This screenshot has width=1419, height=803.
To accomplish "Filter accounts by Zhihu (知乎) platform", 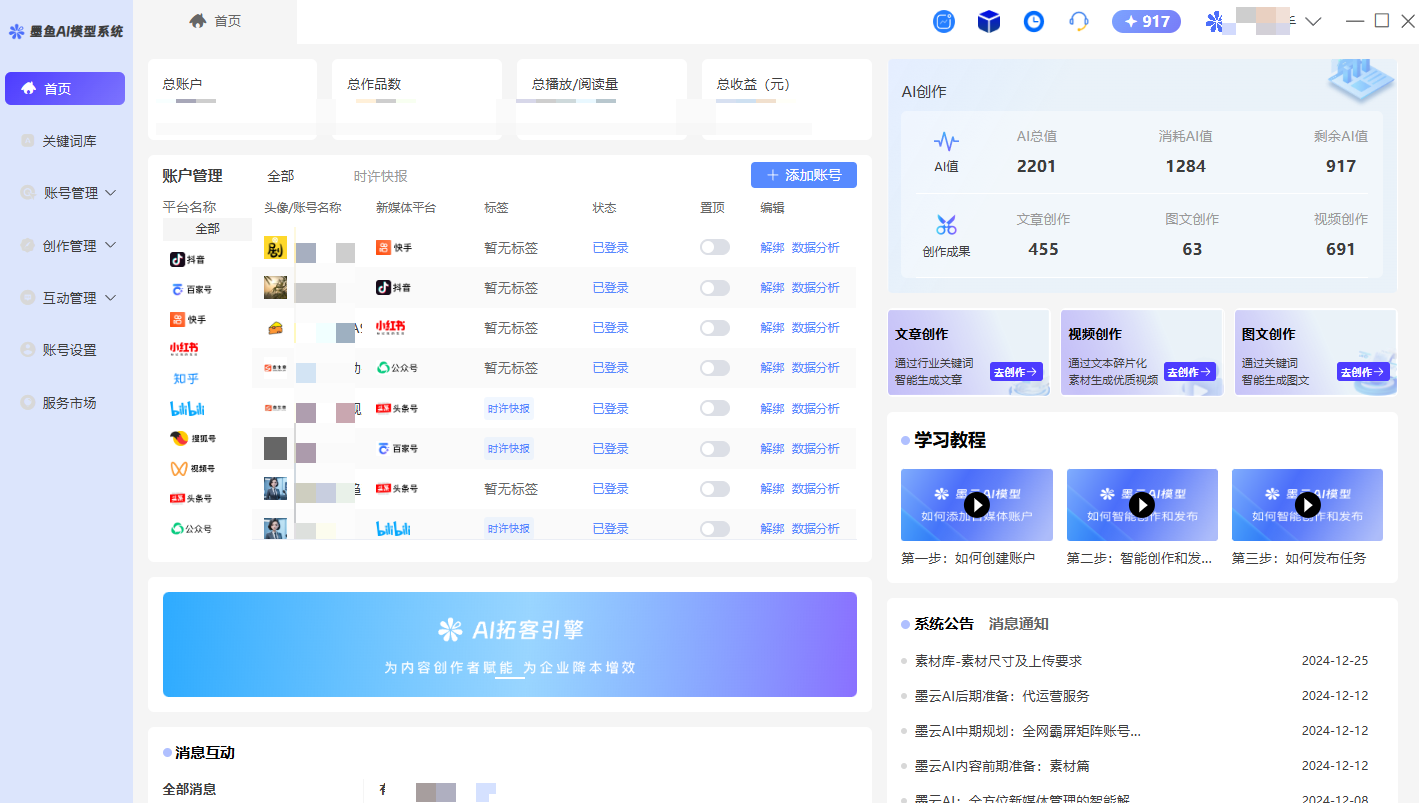I will 186,379.
